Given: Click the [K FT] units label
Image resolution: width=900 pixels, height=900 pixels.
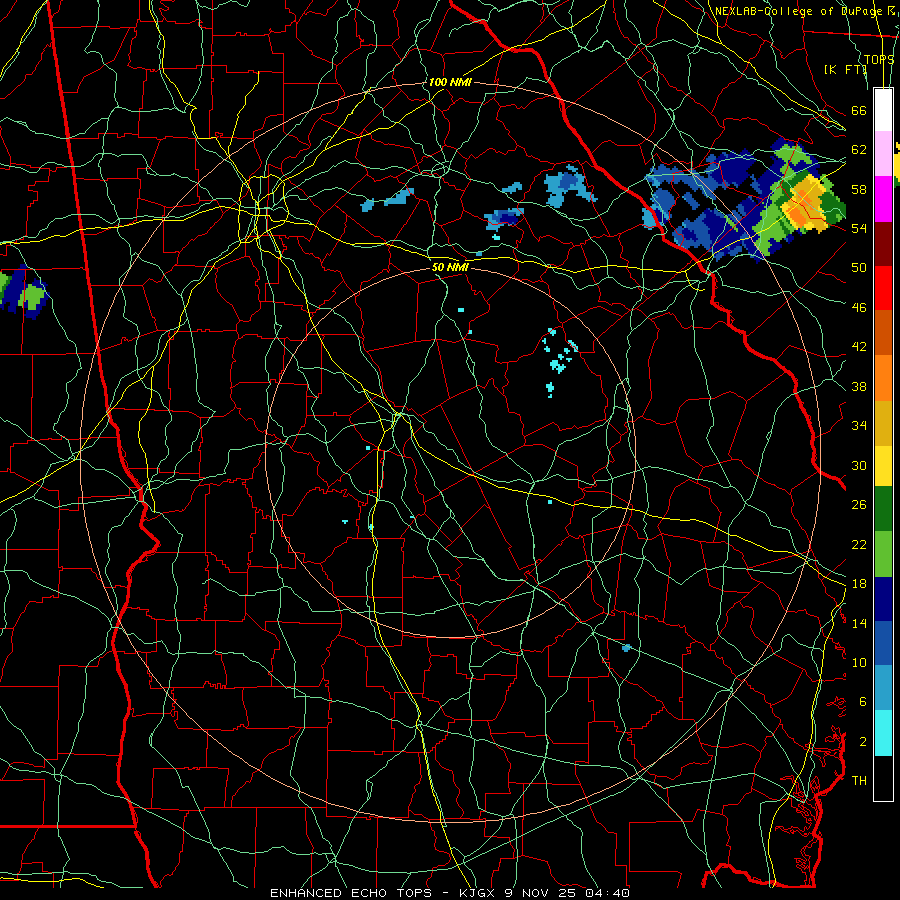Looking at the screenshot, I should 845,69.
